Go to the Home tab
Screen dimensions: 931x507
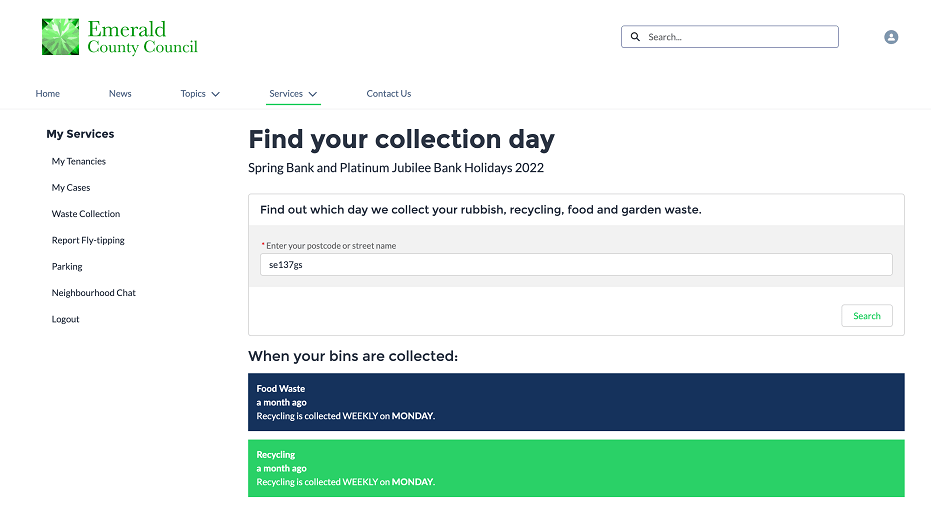click(x=47, y=94)
